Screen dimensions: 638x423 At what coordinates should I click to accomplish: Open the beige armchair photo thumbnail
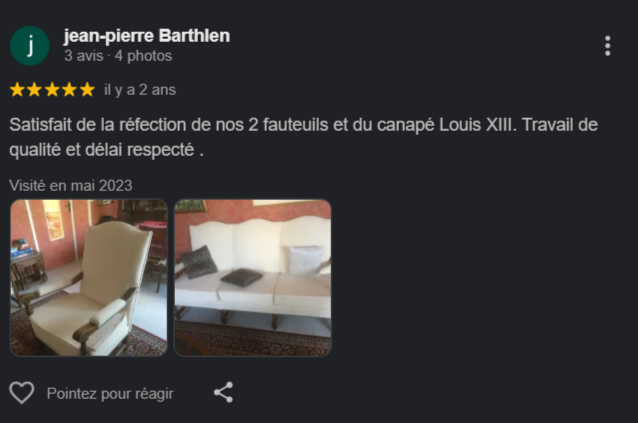tap(89, 278)
